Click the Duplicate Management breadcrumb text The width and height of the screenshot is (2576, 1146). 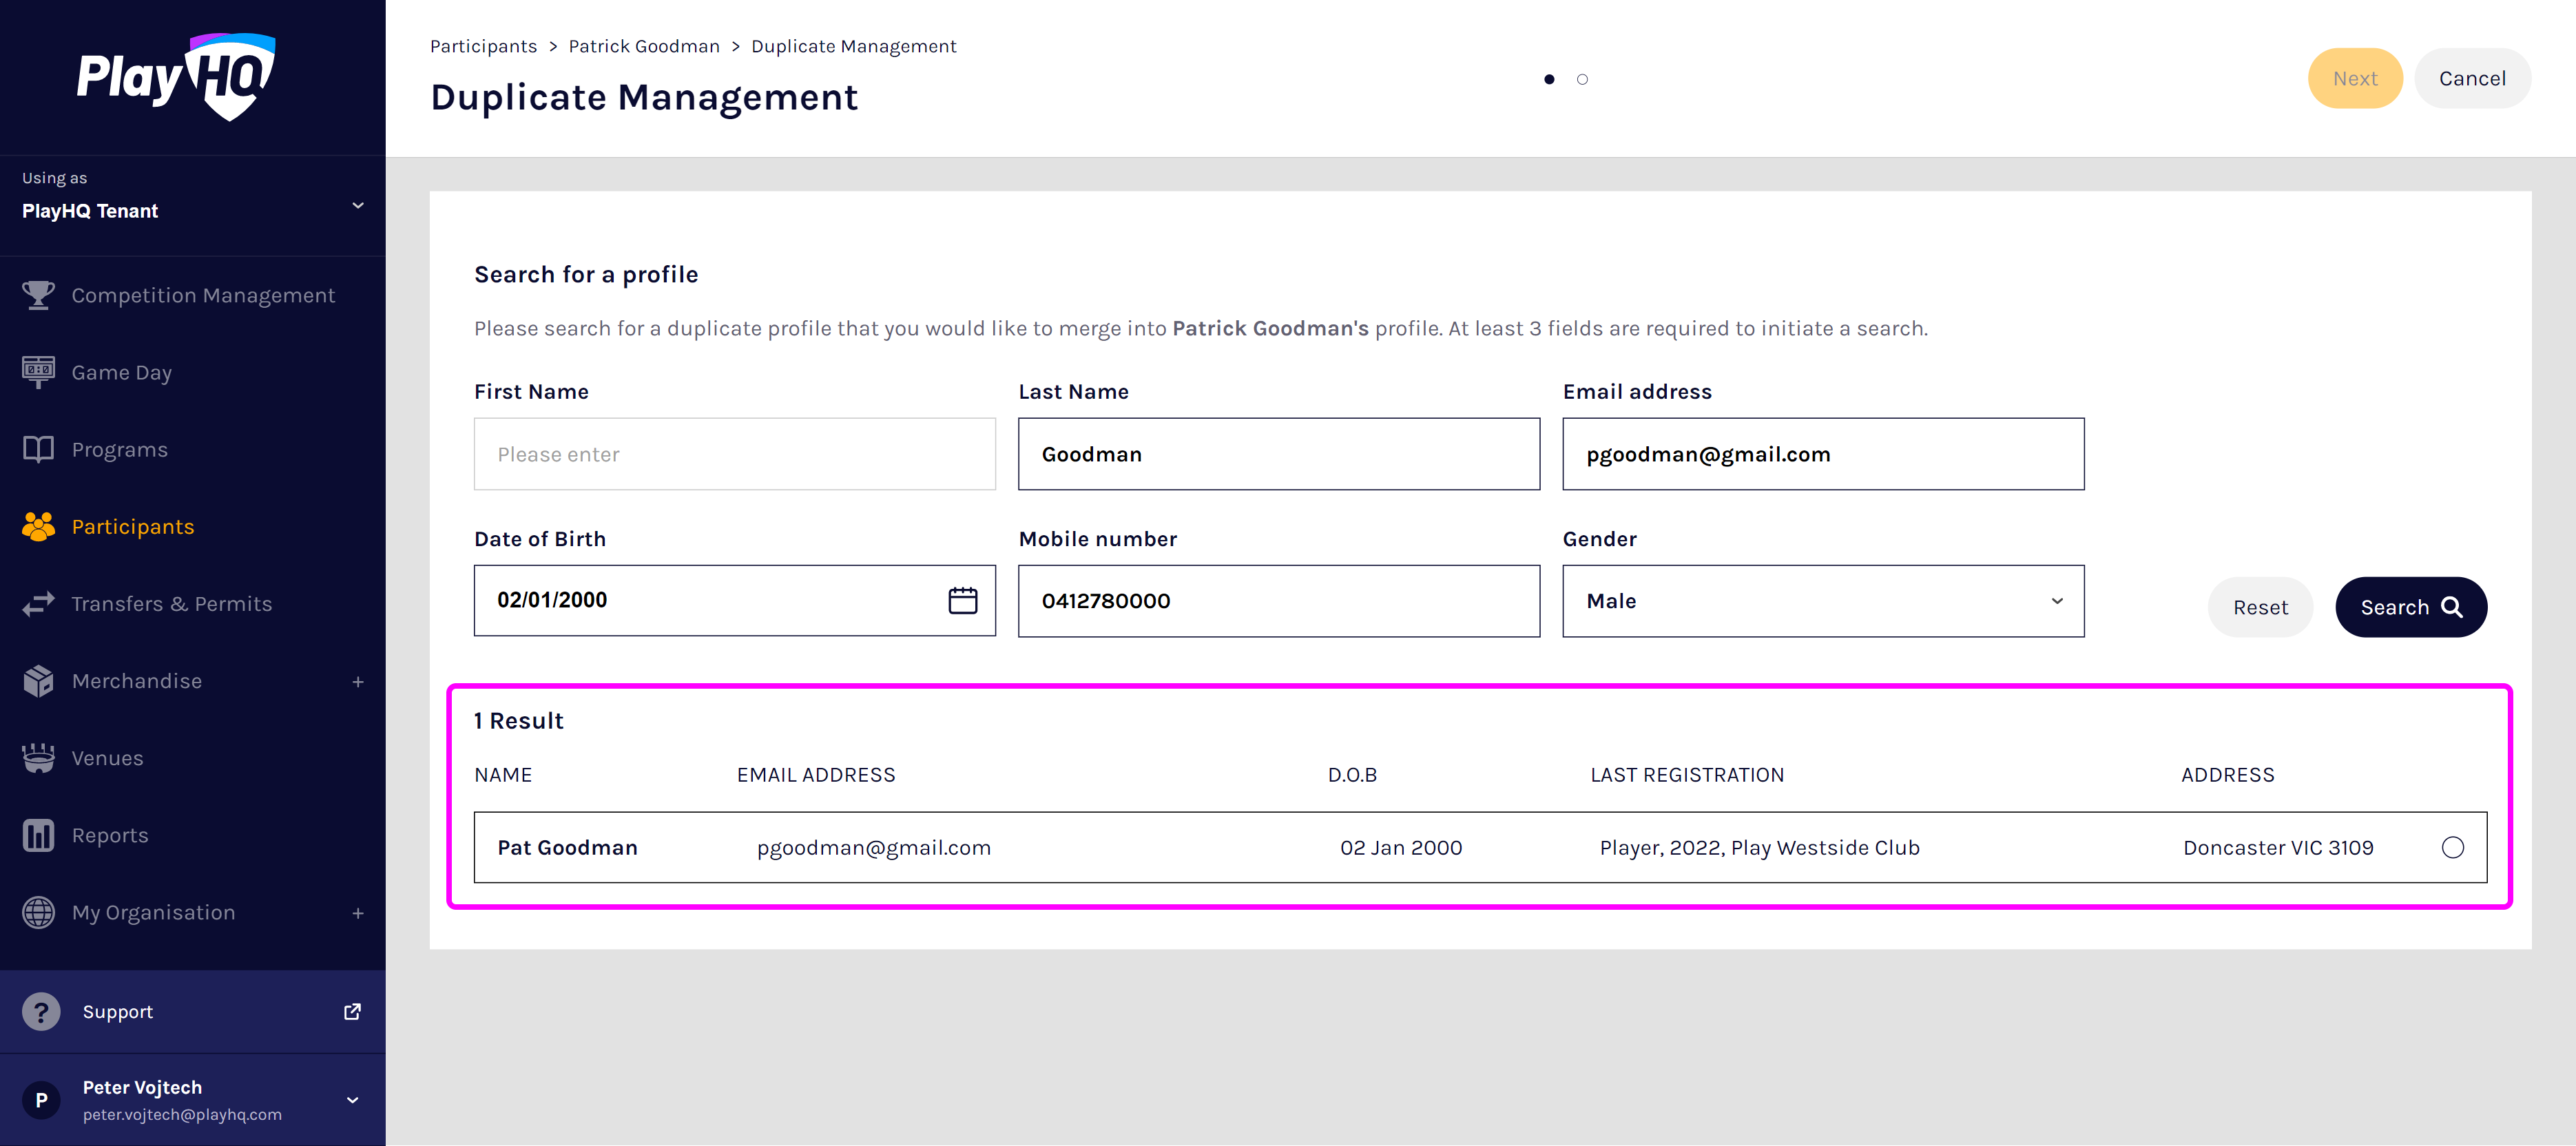click(x=853, y=46)
